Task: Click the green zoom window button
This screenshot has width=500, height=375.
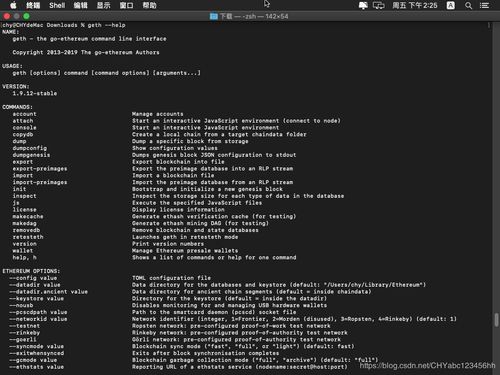Action: (x=26, y=16)
